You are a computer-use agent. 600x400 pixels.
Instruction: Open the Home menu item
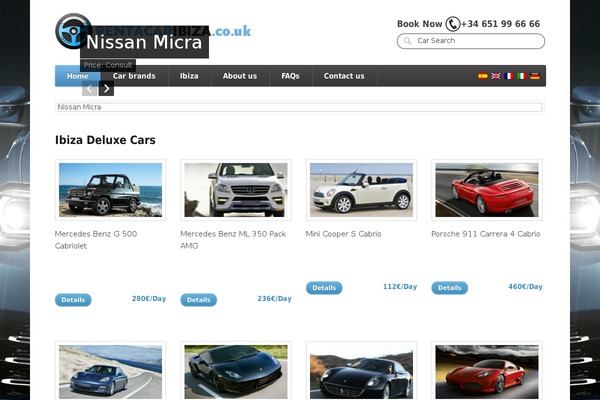[78, 76]
